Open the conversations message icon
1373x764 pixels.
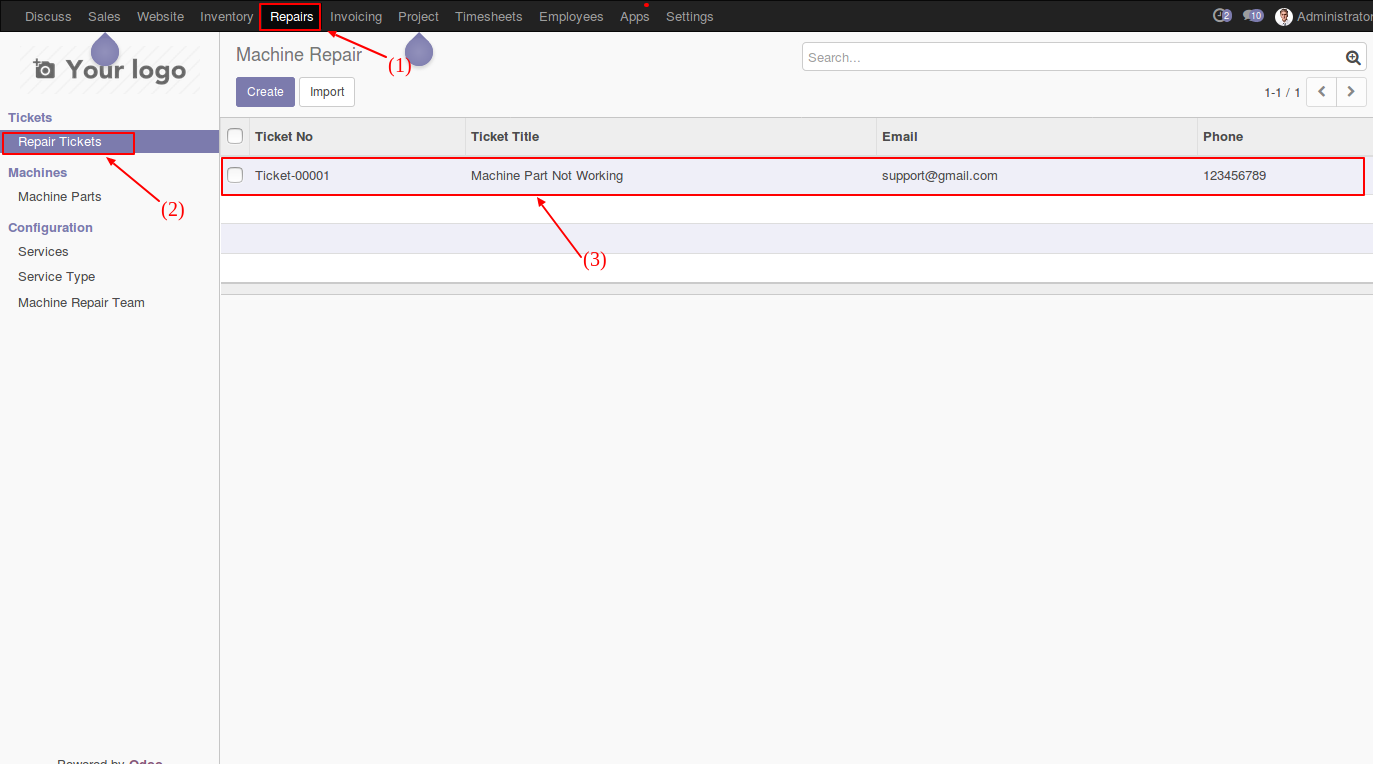(1253, 16)
